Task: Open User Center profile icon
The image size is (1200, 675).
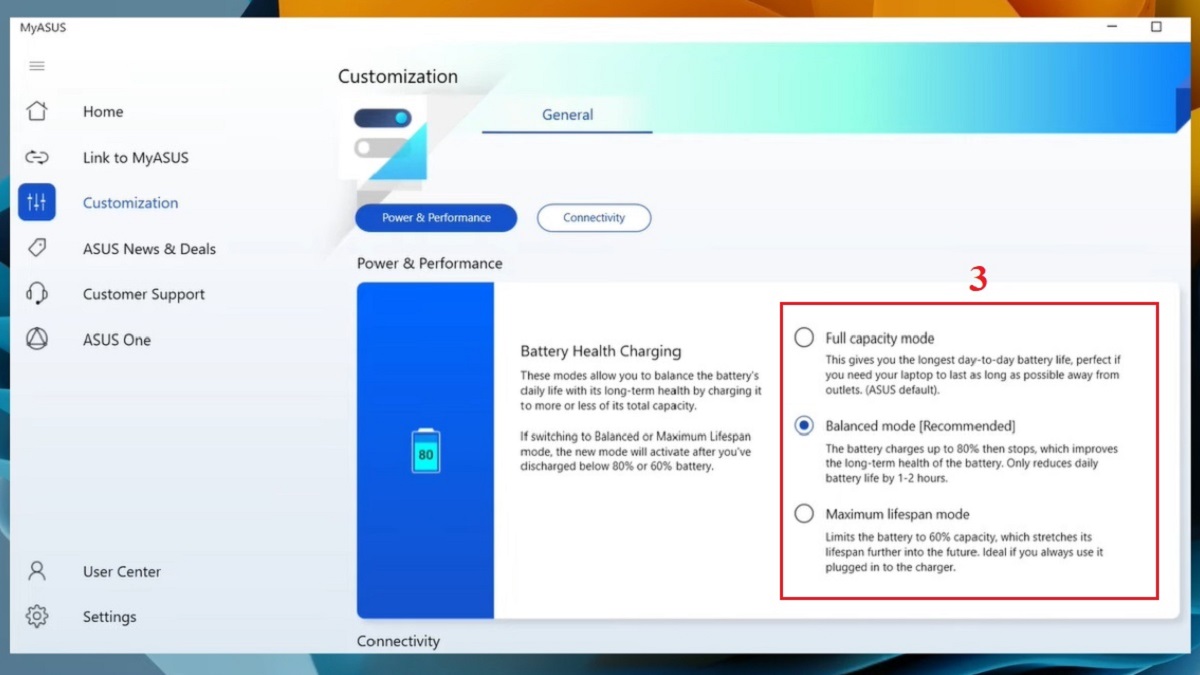Action: coord(37,570)
